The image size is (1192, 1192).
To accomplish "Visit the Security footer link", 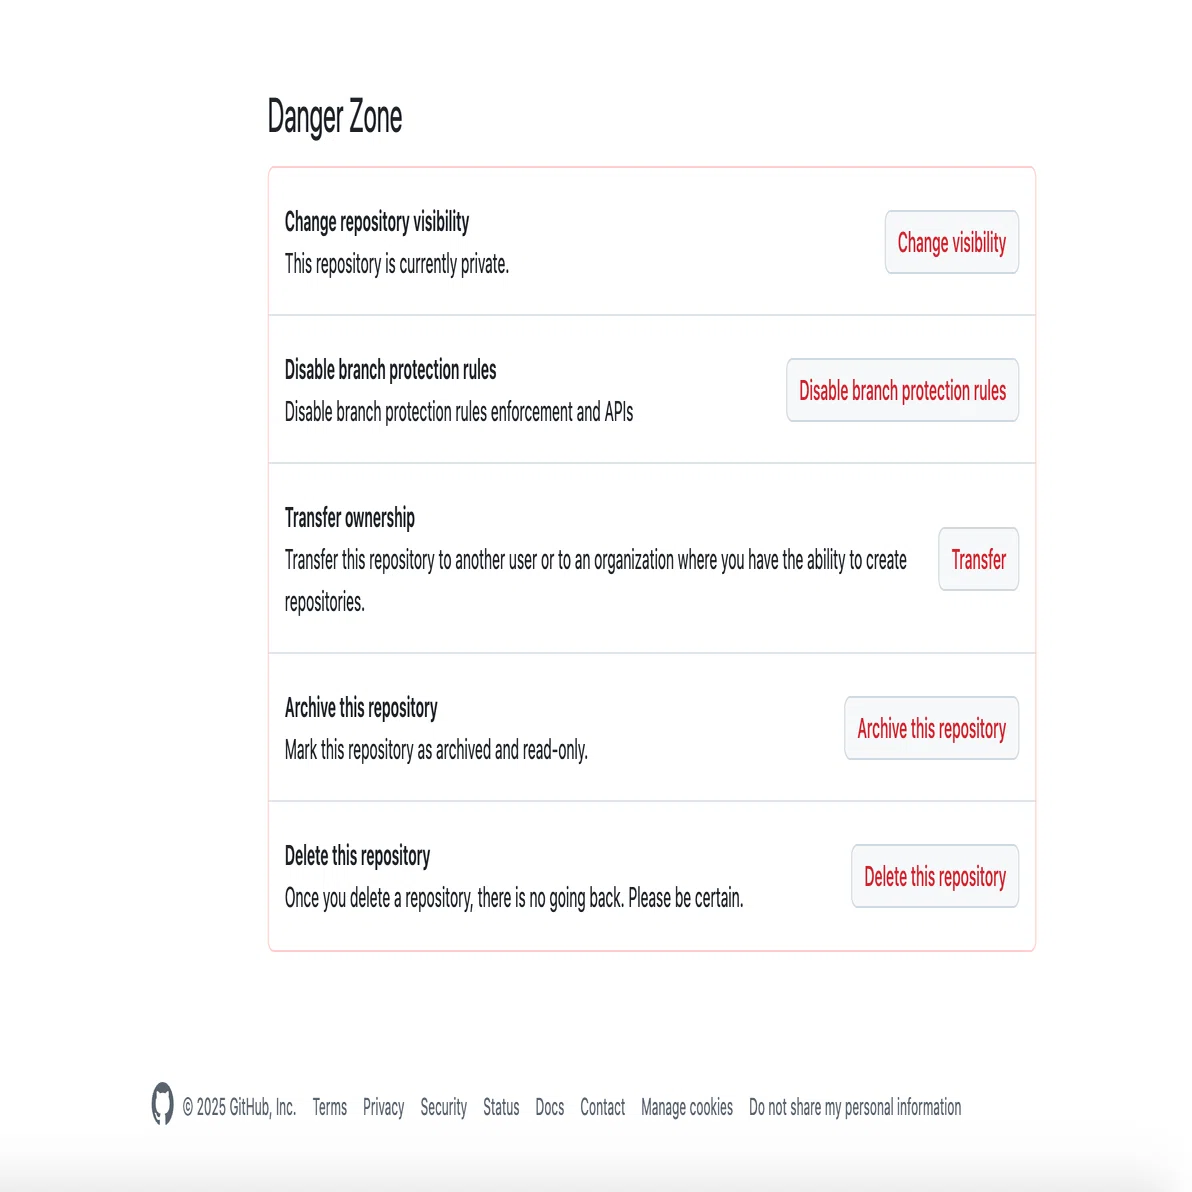I will pos(443,1108).
